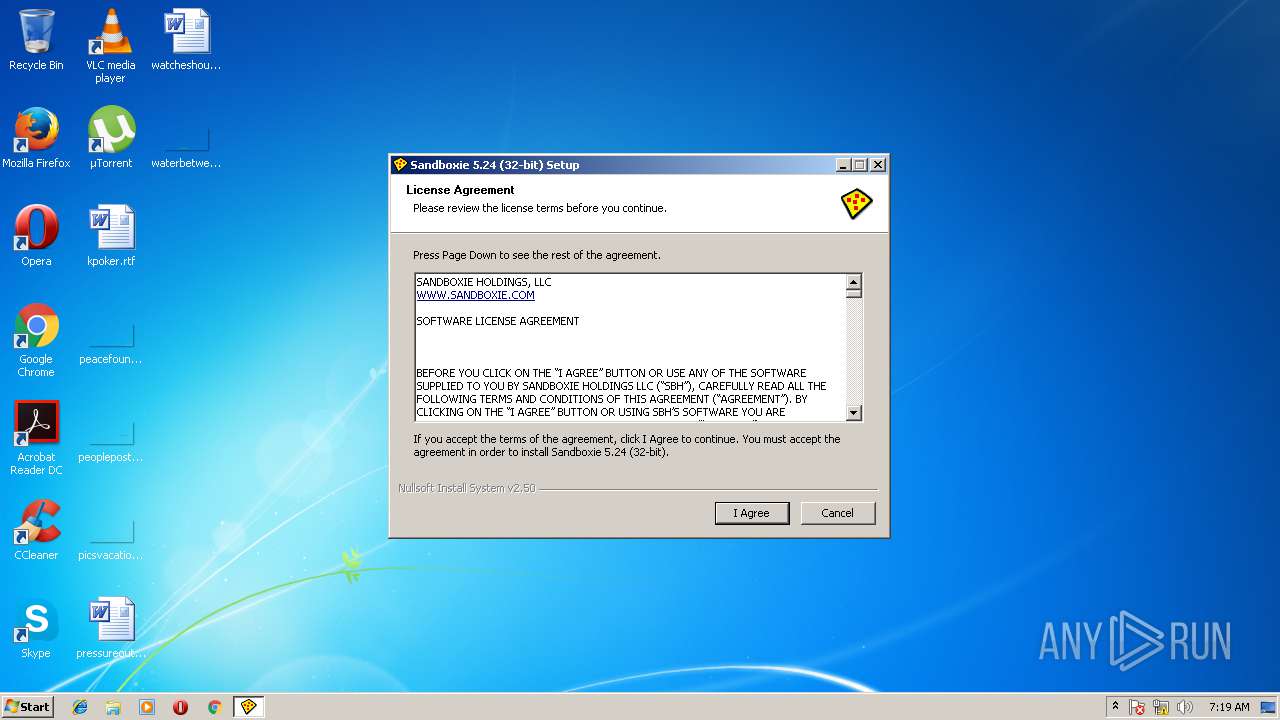Open the Action Center flag tray icon
The image size is (1280, 720).
coord(1137,707)
